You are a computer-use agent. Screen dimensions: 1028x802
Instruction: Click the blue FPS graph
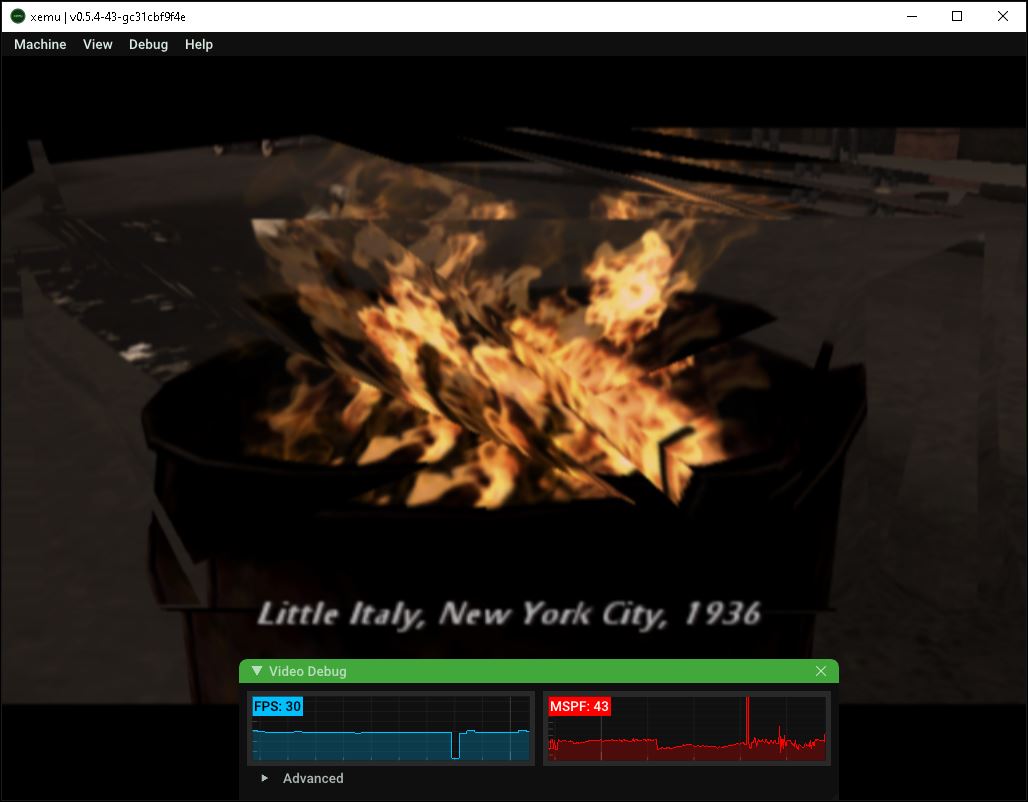(x=391, y=729)
